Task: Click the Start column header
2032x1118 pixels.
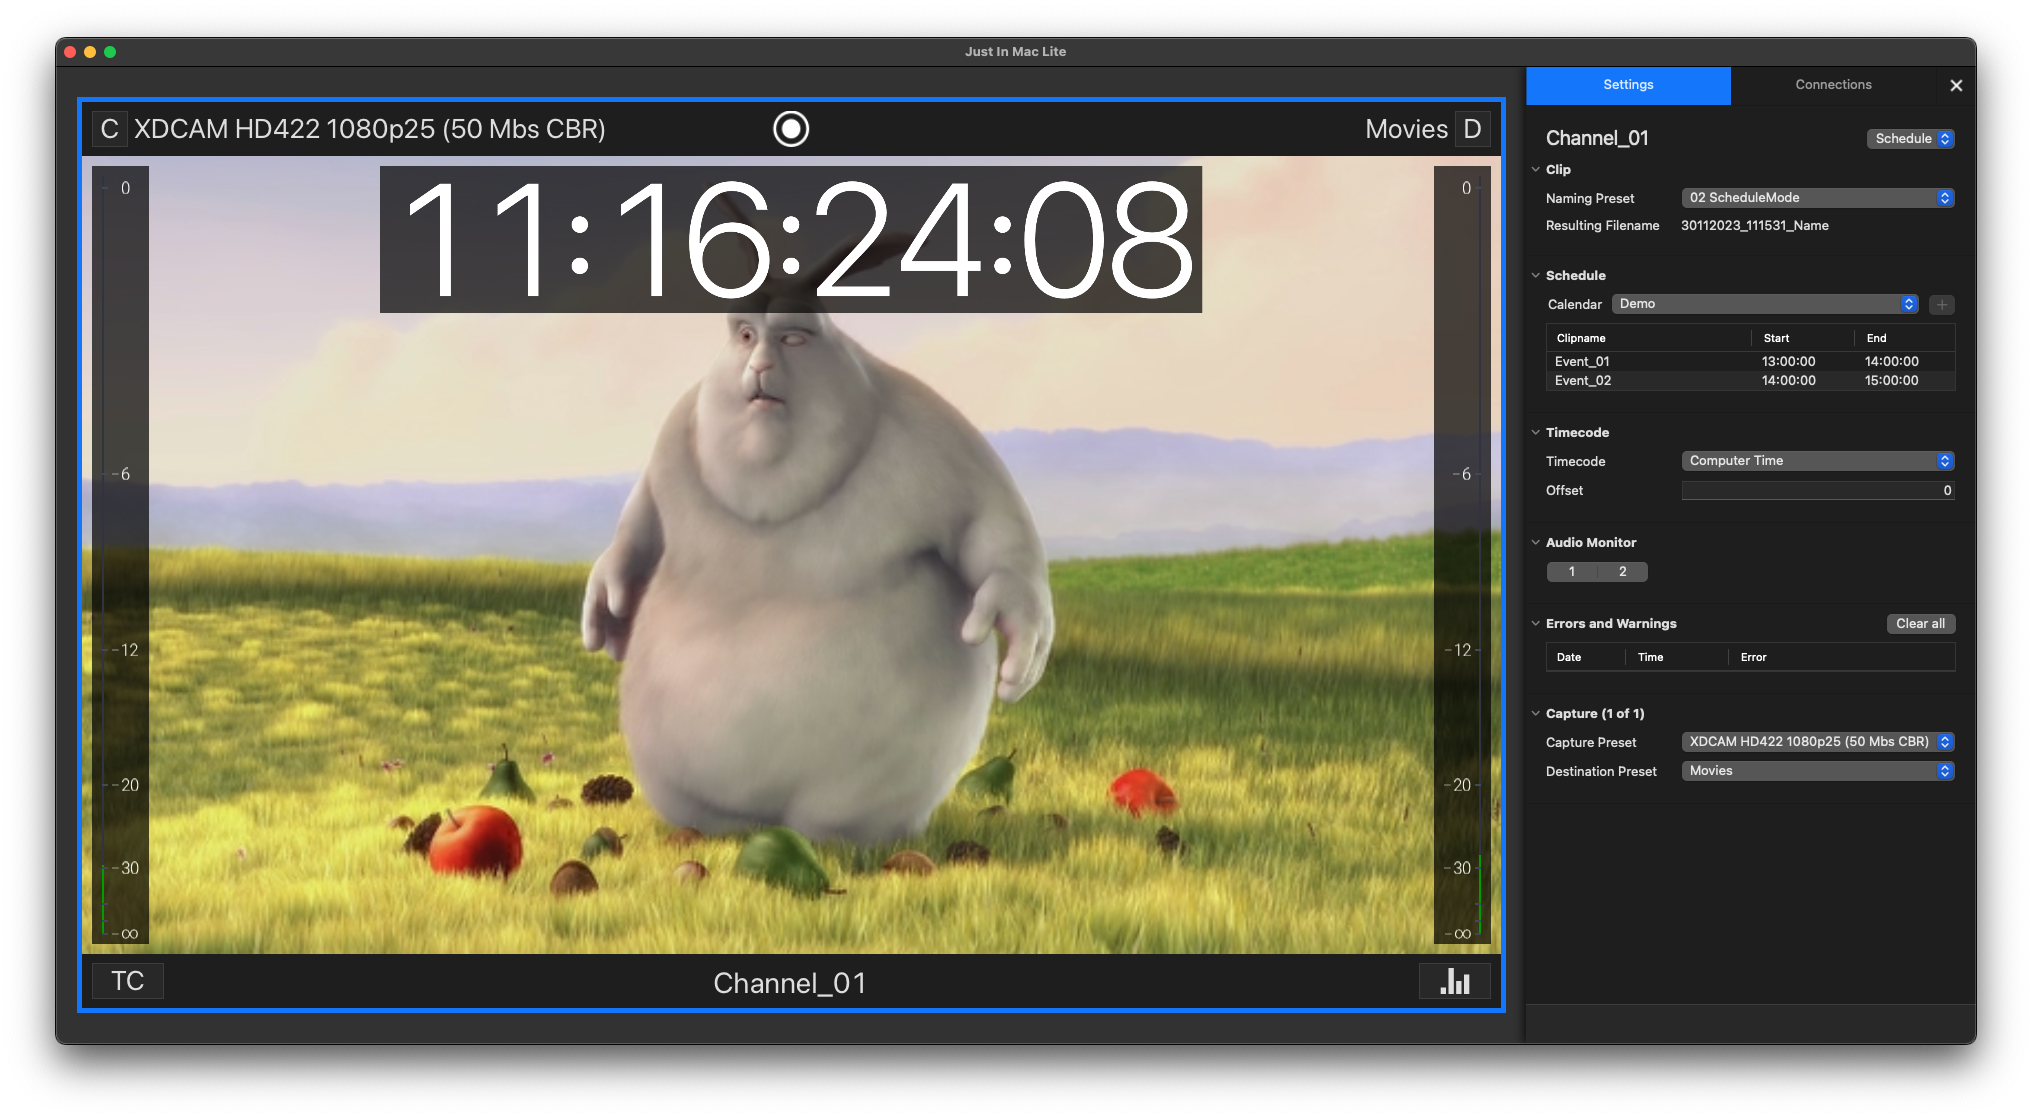Action: [1802, 338]
